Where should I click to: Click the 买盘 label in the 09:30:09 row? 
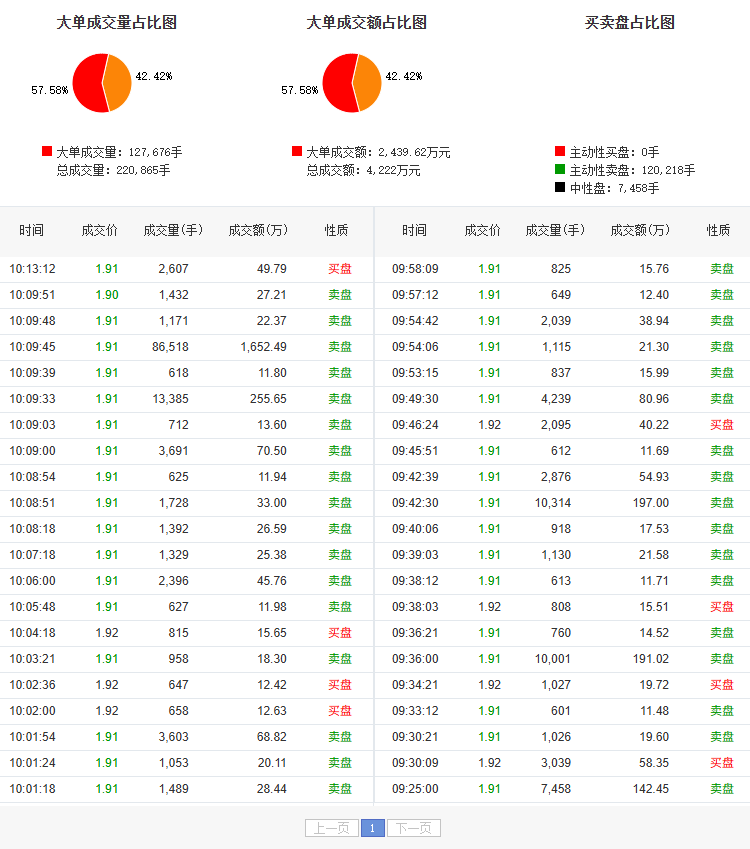[722, 763]
